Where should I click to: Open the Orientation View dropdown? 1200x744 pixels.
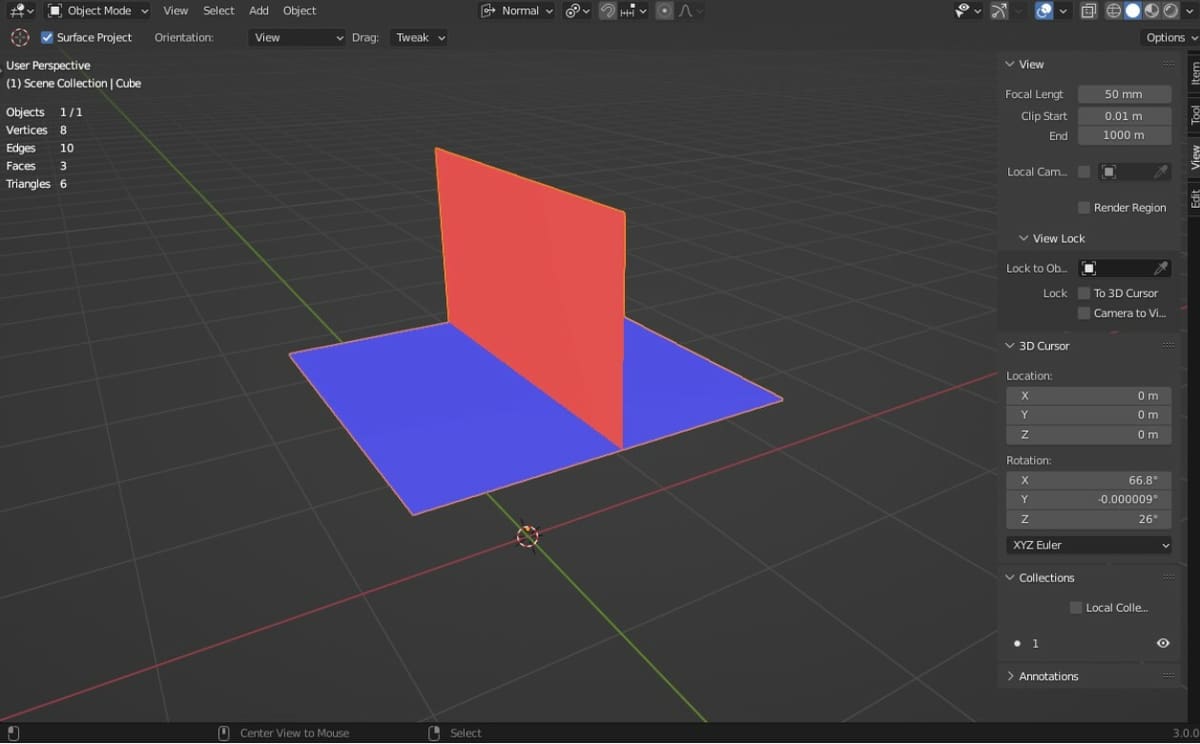[297, 37]
